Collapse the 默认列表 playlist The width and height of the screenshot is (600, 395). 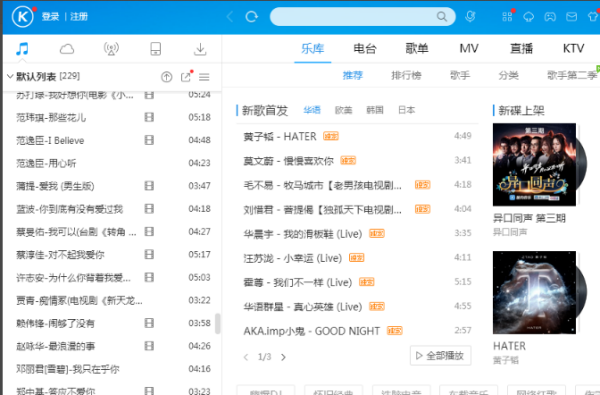tap(10, 77)
